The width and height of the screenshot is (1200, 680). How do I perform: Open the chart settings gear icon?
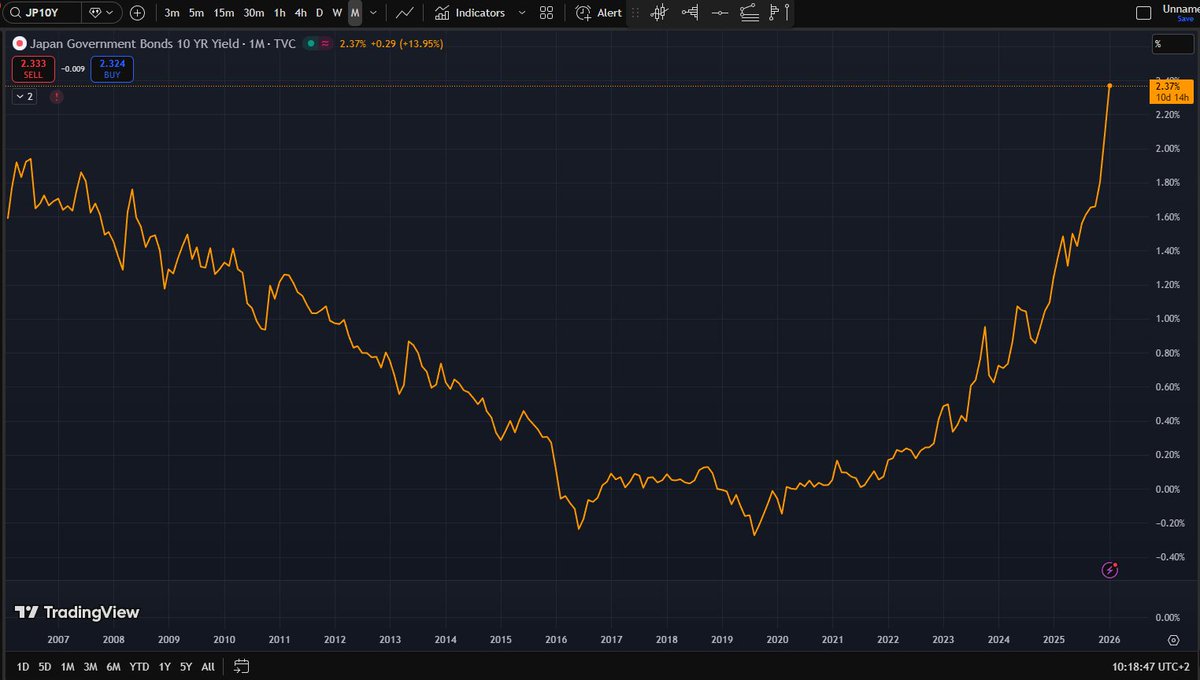[x=1173, y=638]
